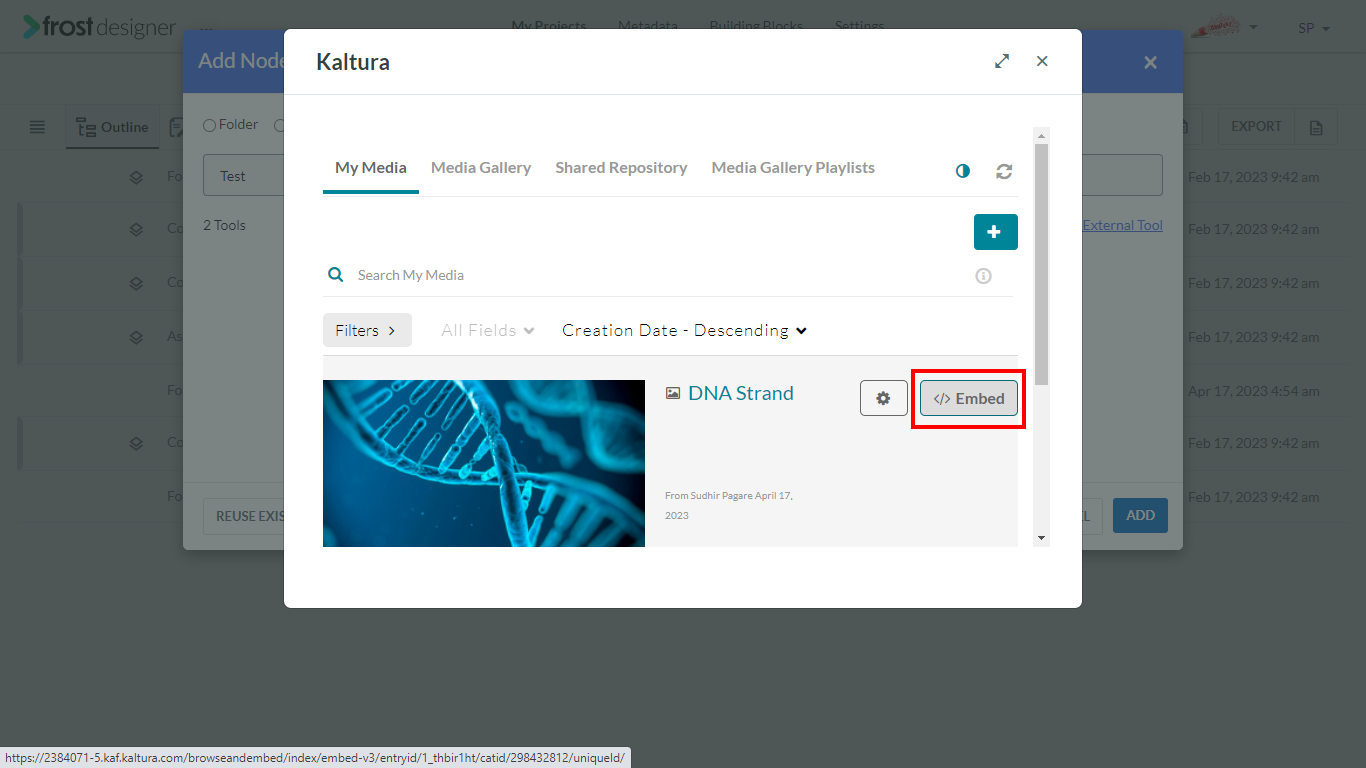Viewport: 1366px width, 768px height.
Task: Click the Search My Media field
Action: pos(660,275)
